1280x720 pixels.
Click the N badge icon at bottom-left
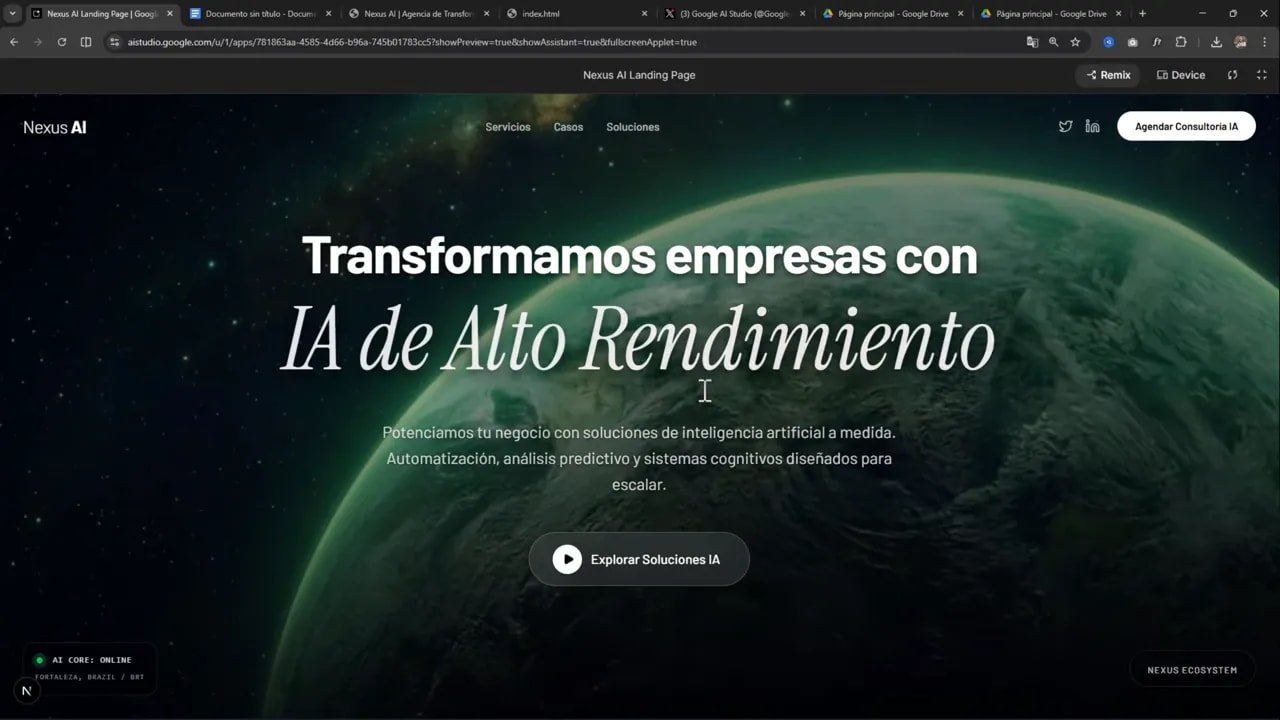pos(26,691)
